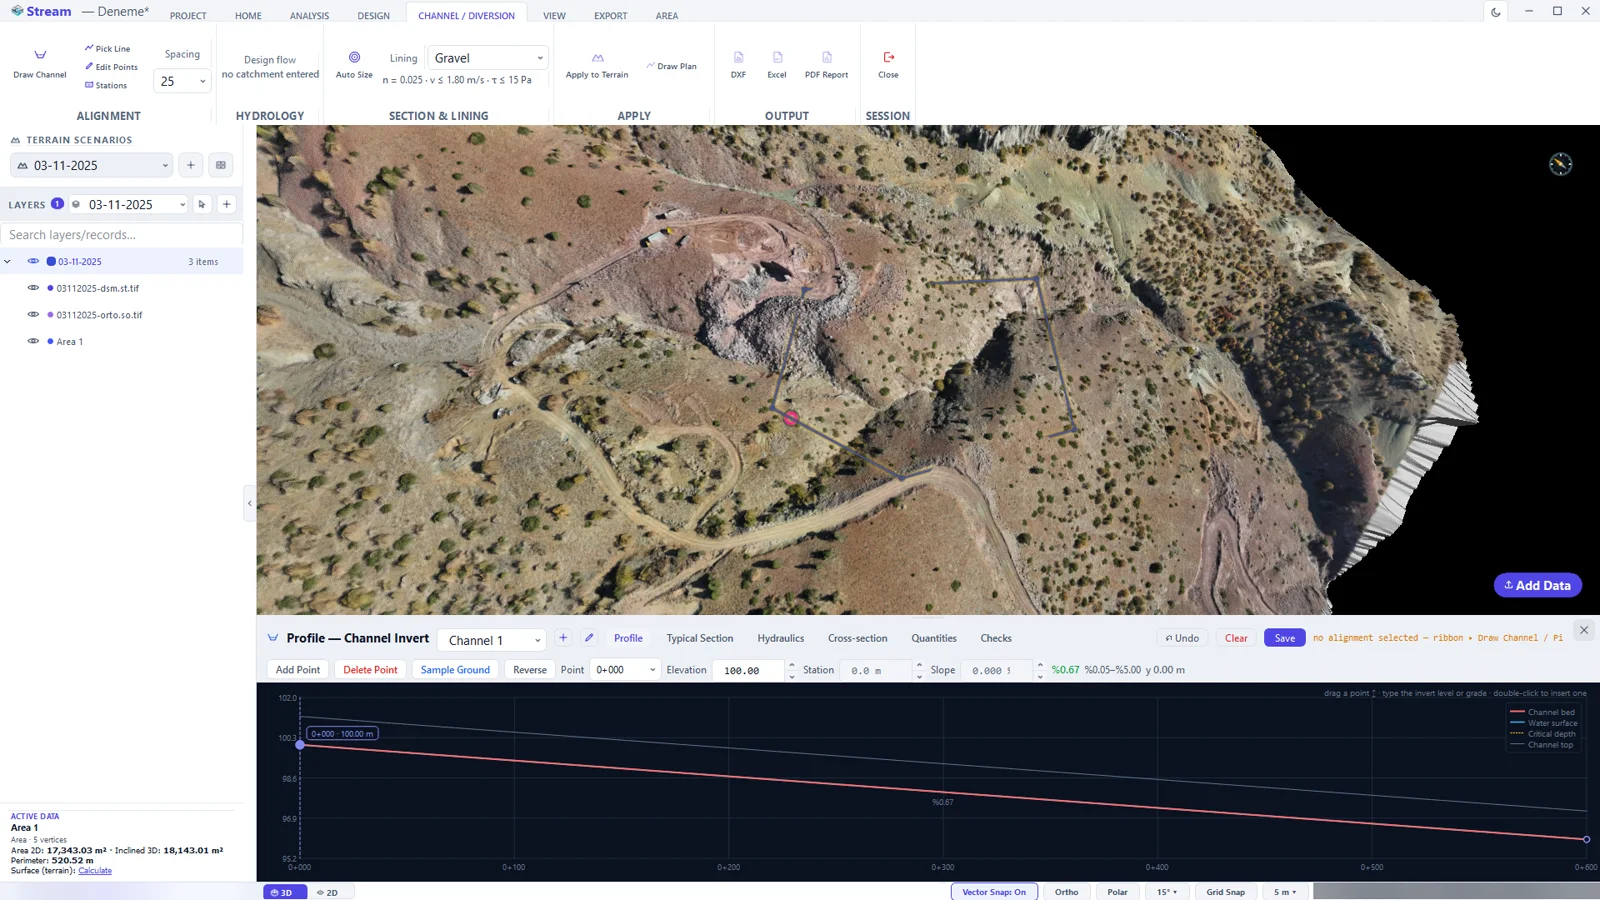
Task: Enable Grid Snap
Action: coord(1225,892)
